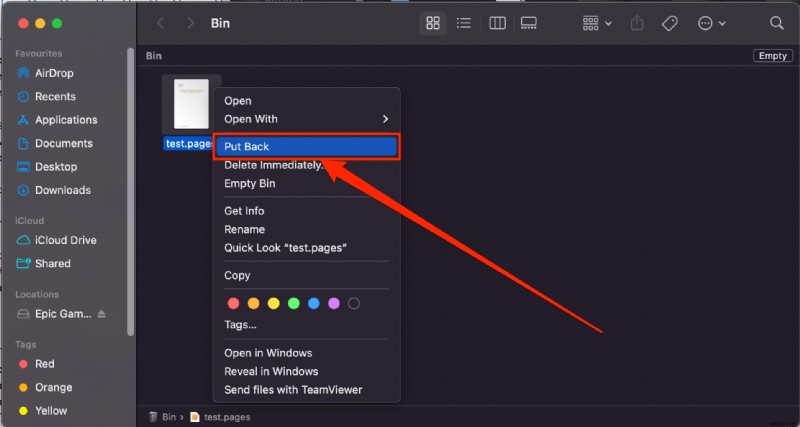Choose Rename from context menu

[x=307, y=230]
